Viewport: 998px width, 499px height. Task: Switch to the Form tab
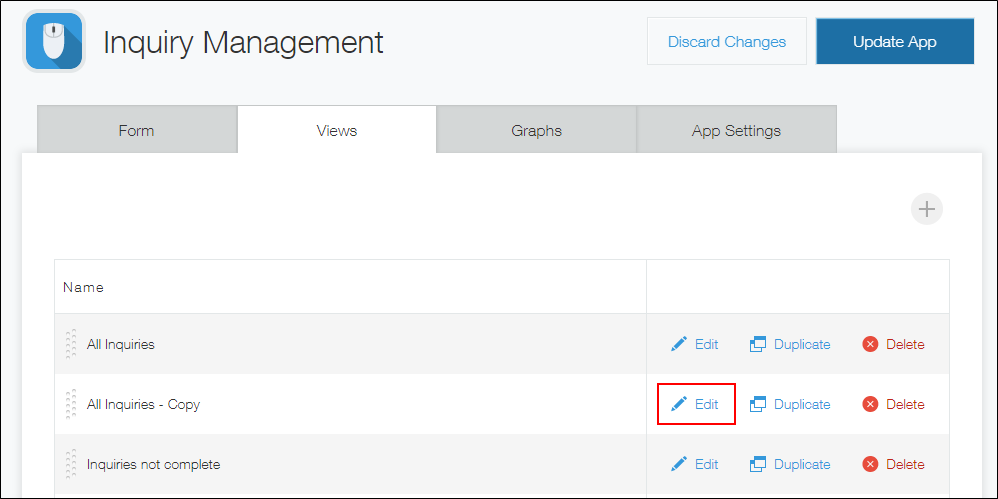136,130
